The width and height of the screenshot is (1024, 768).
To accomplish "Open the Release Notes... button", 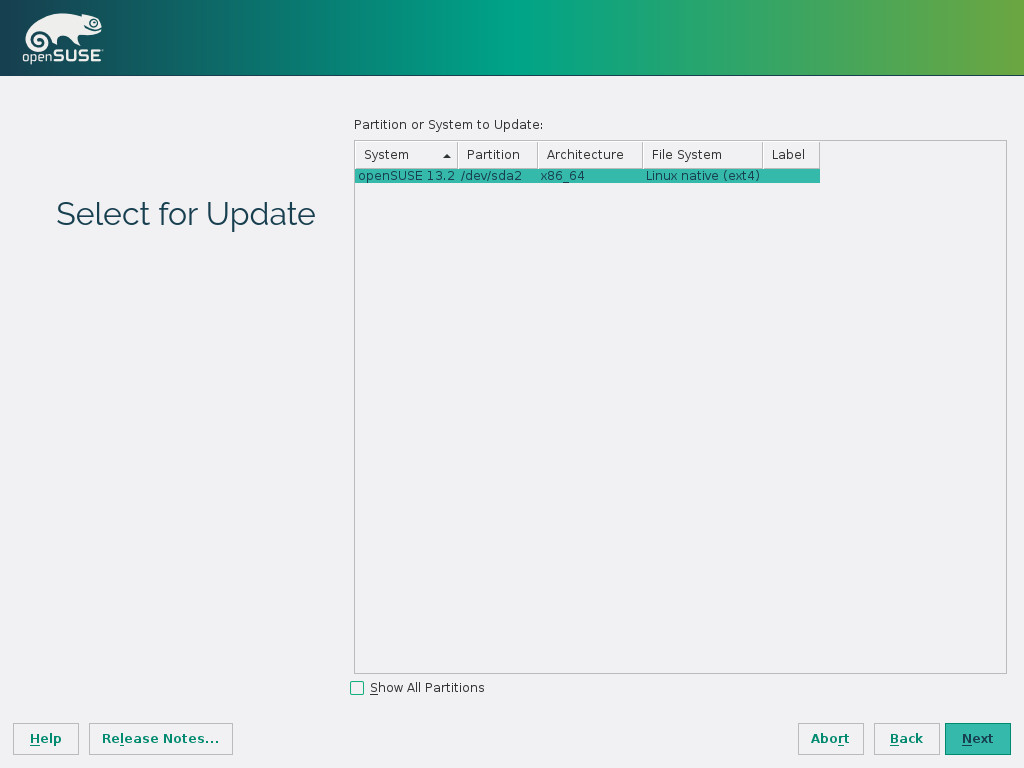I will click(x=161, y=739).
